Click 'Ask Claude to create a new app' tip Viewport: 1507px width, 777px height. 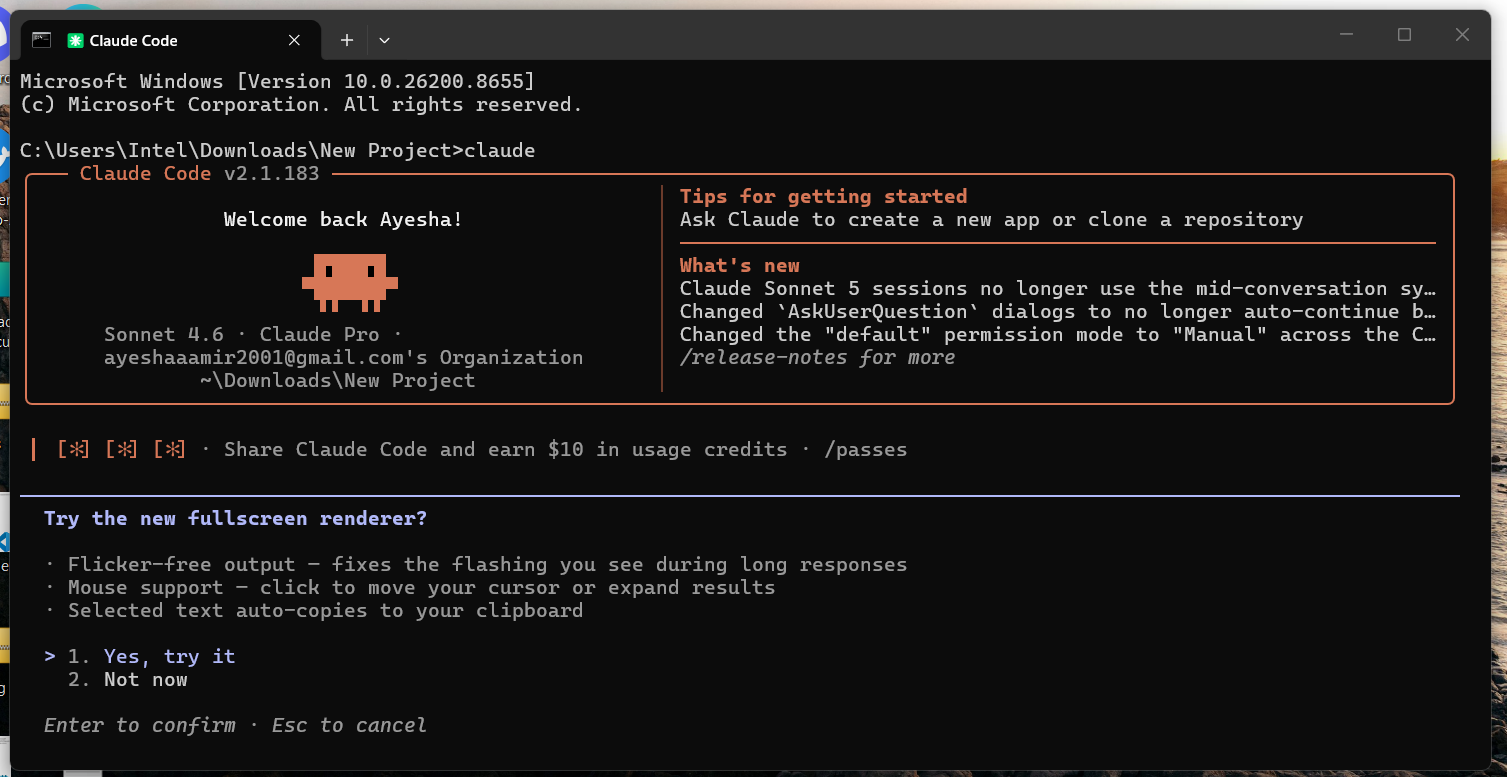point(991,219)
